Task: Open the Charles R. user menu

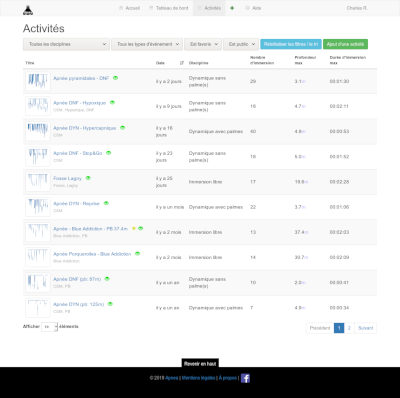Action: 357,8
